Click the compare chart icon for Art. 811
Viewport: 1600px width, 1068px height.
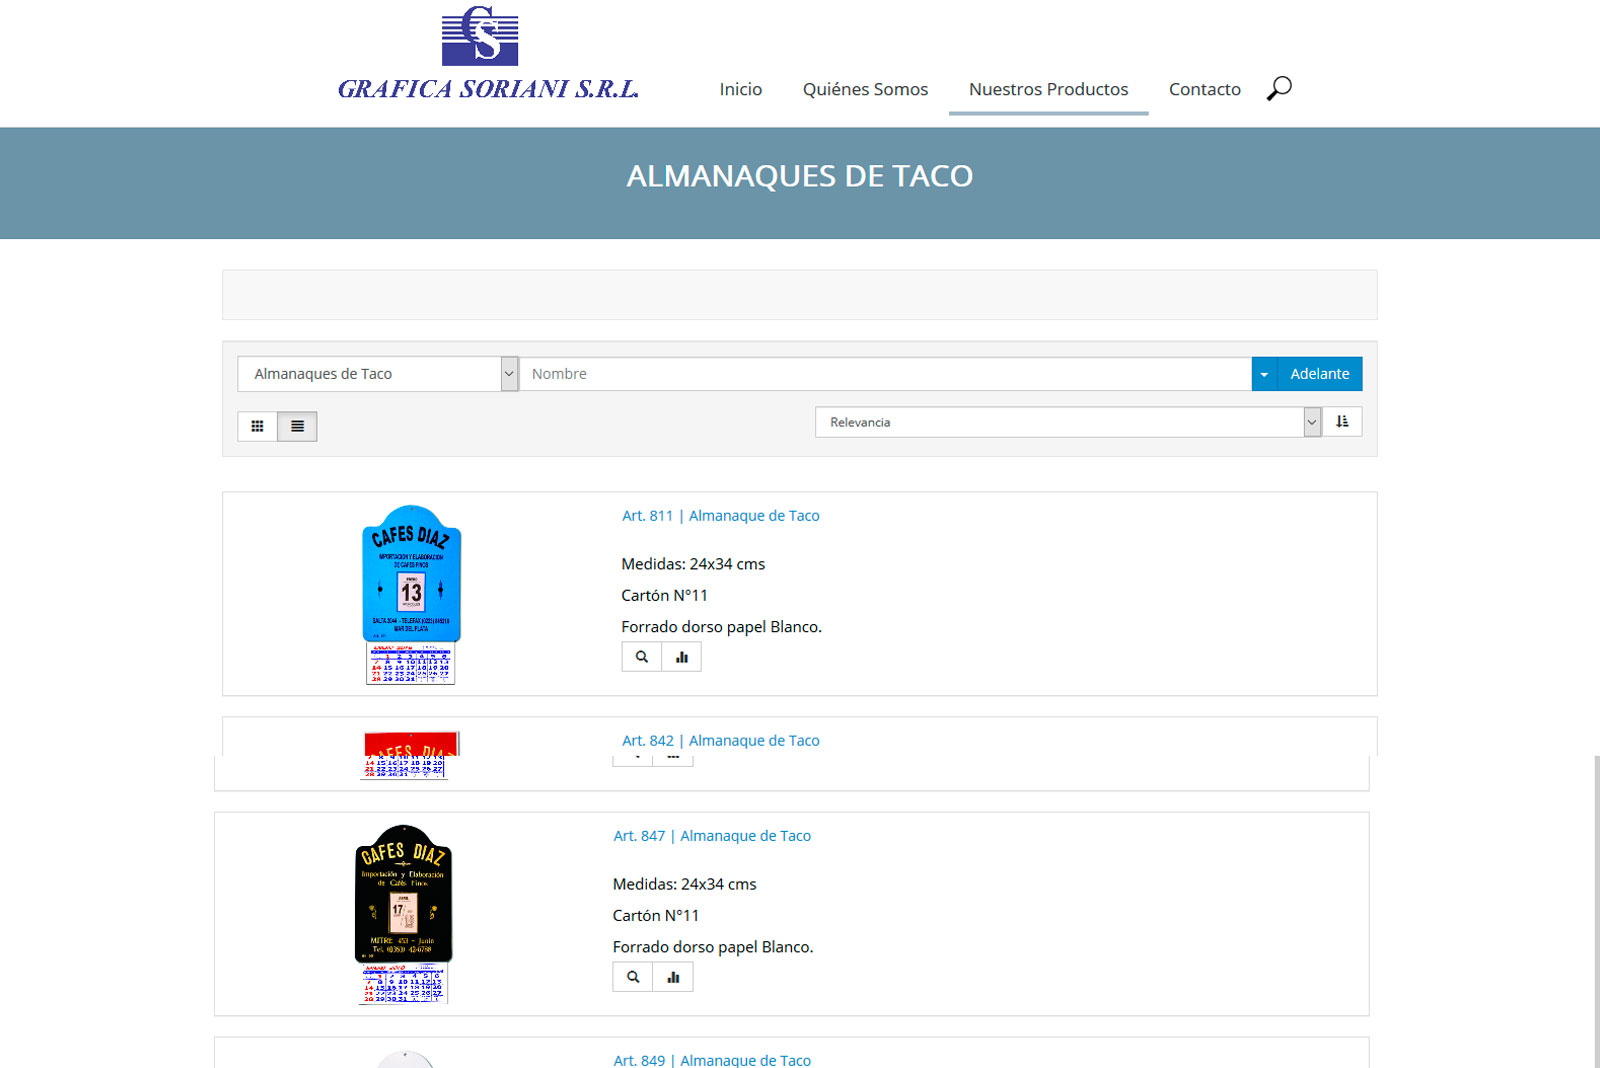[682, 657]
